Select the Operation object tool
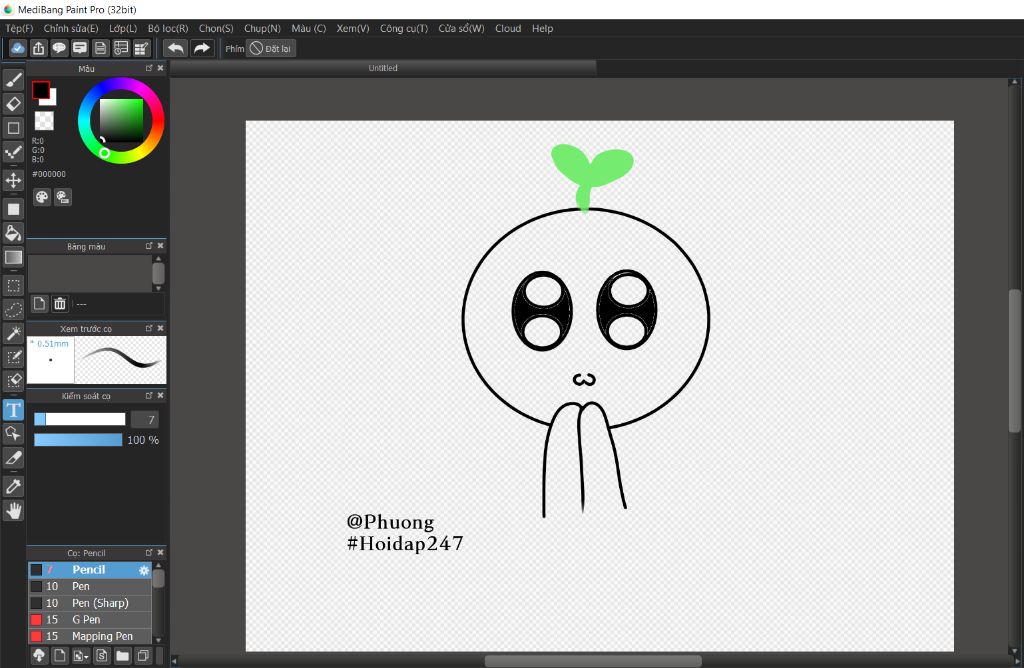Screen dimensions: 1024x668 13,434
